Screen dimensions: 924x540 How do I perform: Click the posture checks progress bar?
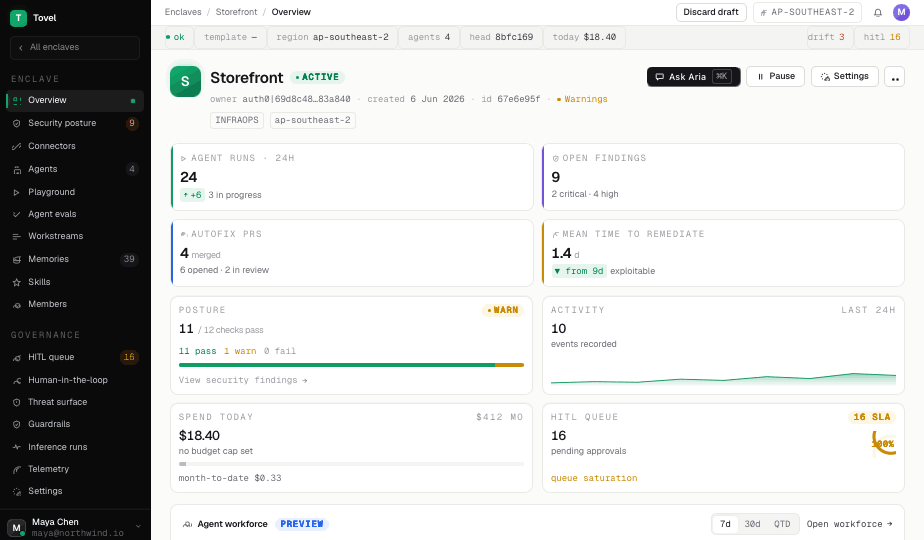tap(351, 365)
